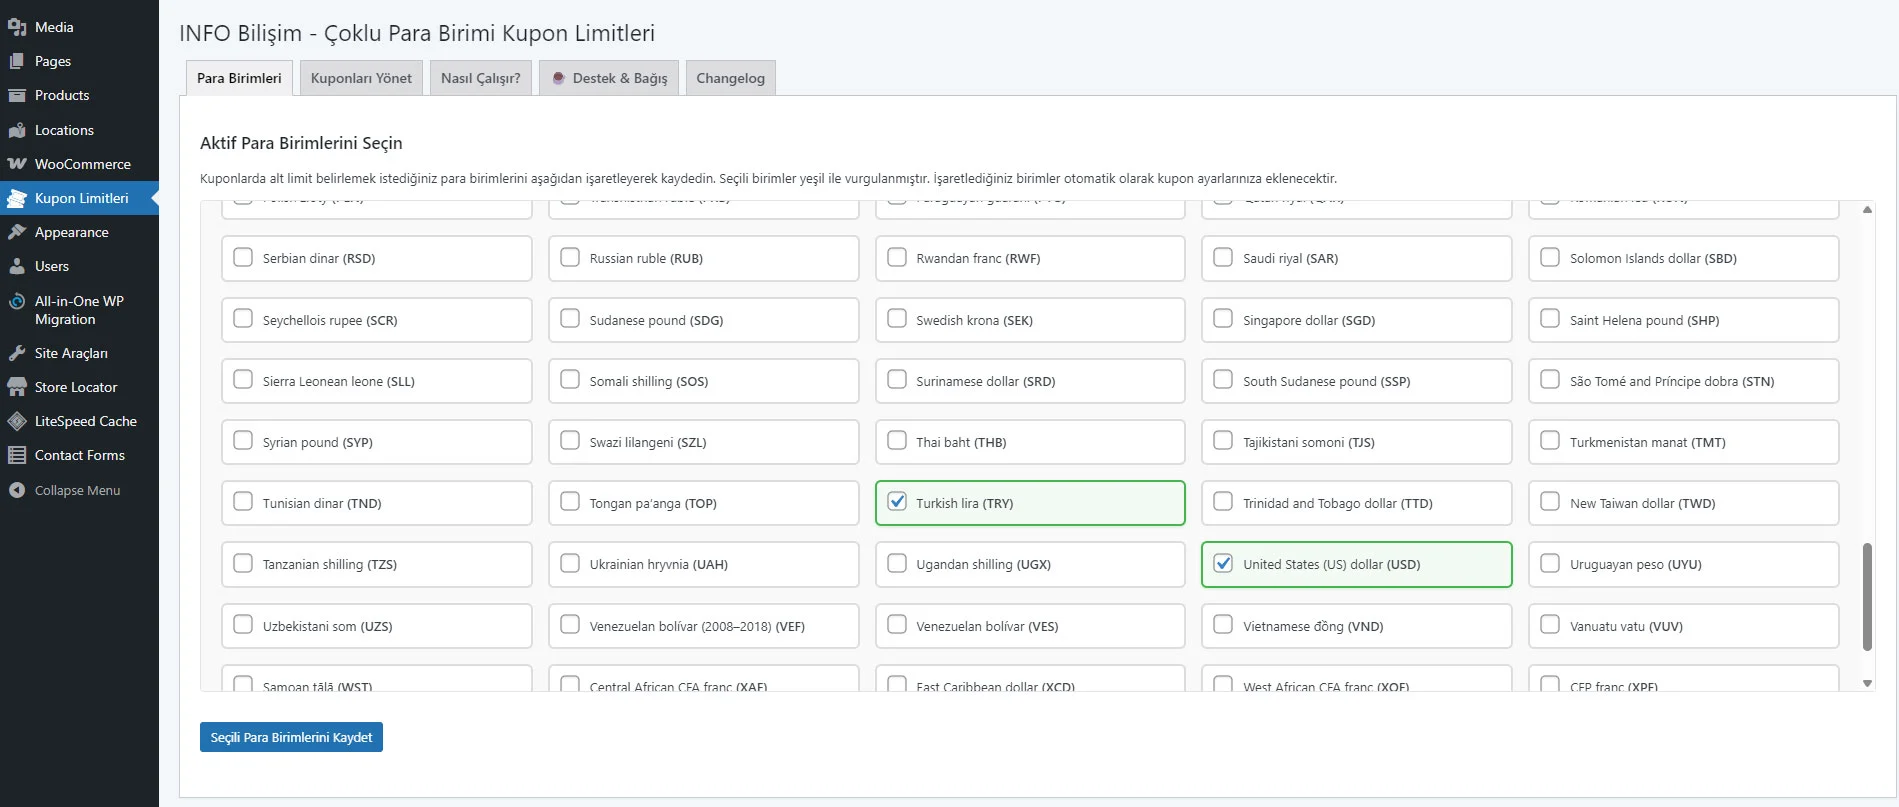Tick the Swedish krona (SEK) checkbox
The width and height of the screenshot is (1899, 807).
coord(897,319)
